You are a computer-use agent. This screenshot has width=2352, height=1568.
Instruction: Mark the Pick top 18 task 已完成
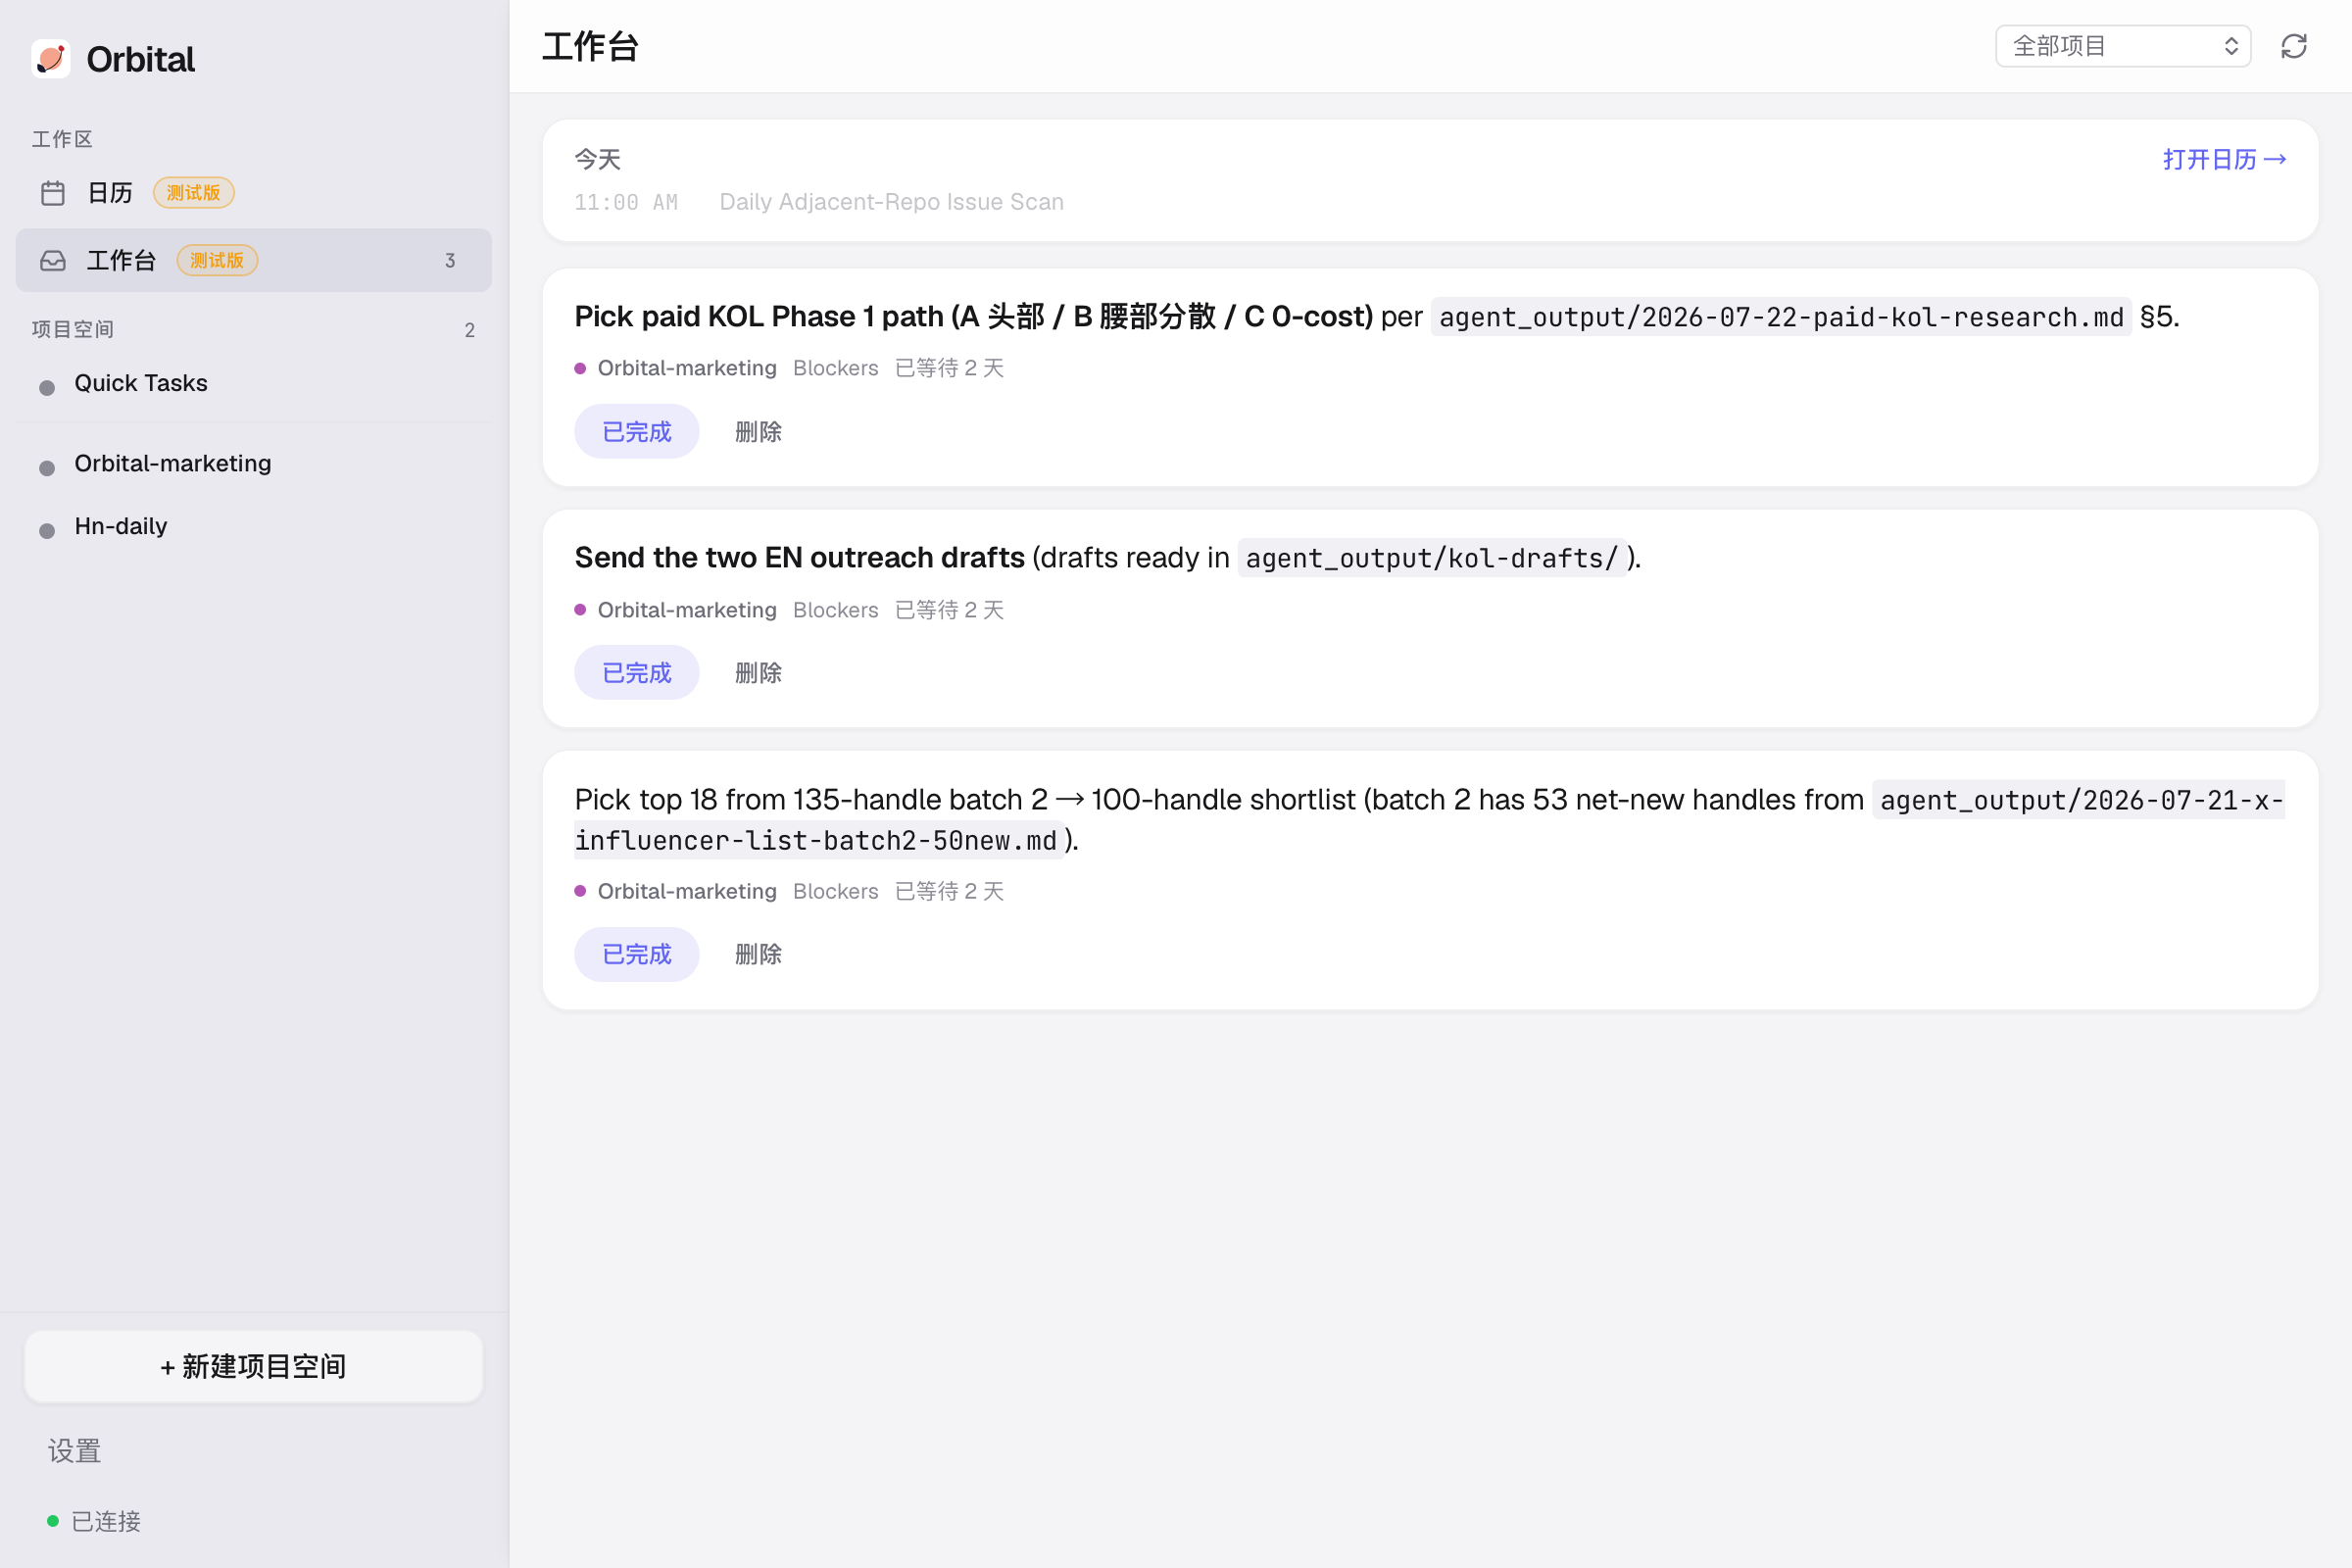click(637, 954)
